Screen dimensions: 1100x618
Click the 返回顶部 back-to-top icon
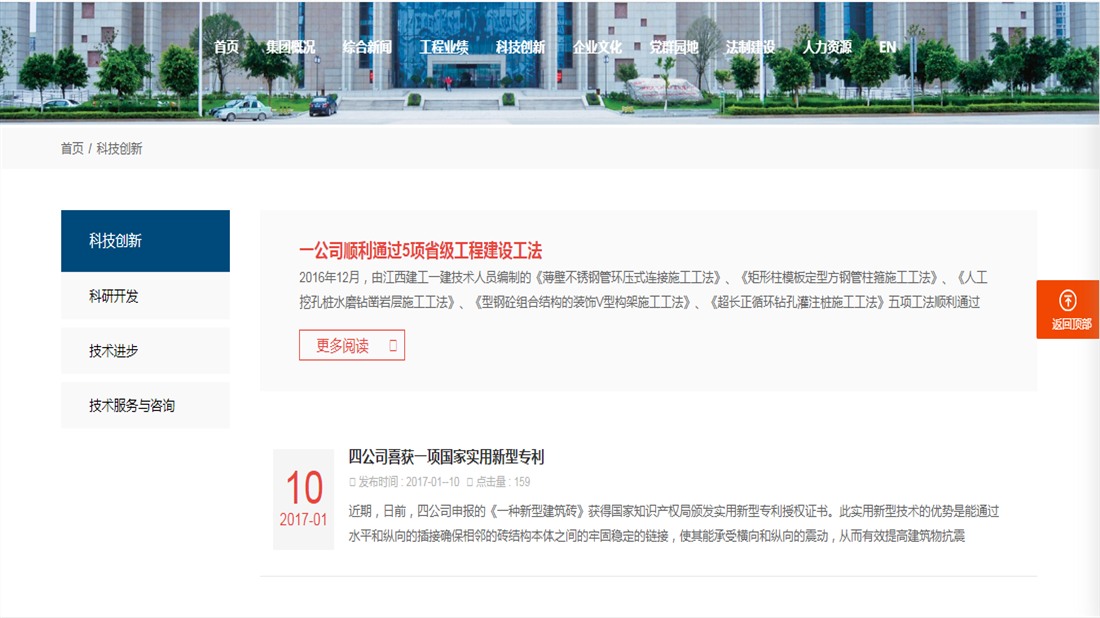[1066, 297]
